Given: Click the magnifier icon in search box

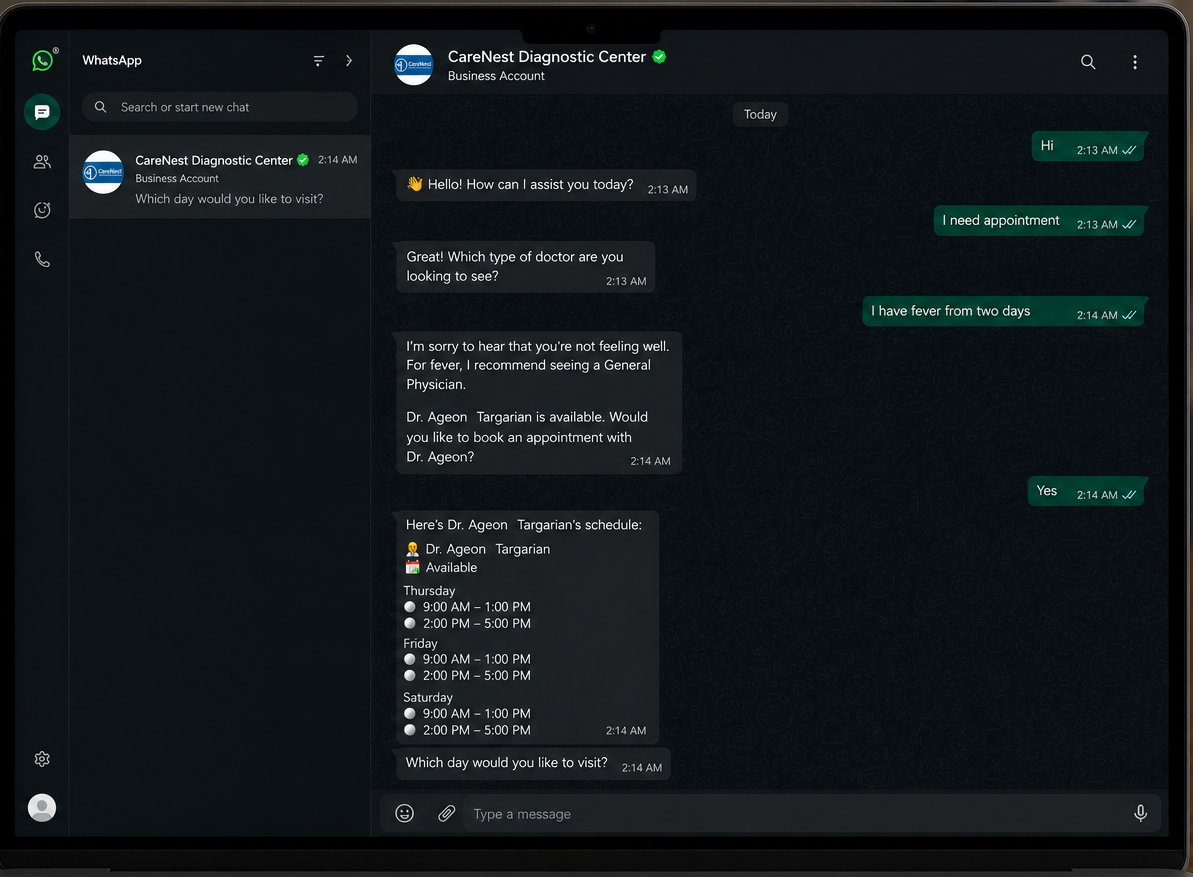Looking at the screenshot, I should [100, 107].
